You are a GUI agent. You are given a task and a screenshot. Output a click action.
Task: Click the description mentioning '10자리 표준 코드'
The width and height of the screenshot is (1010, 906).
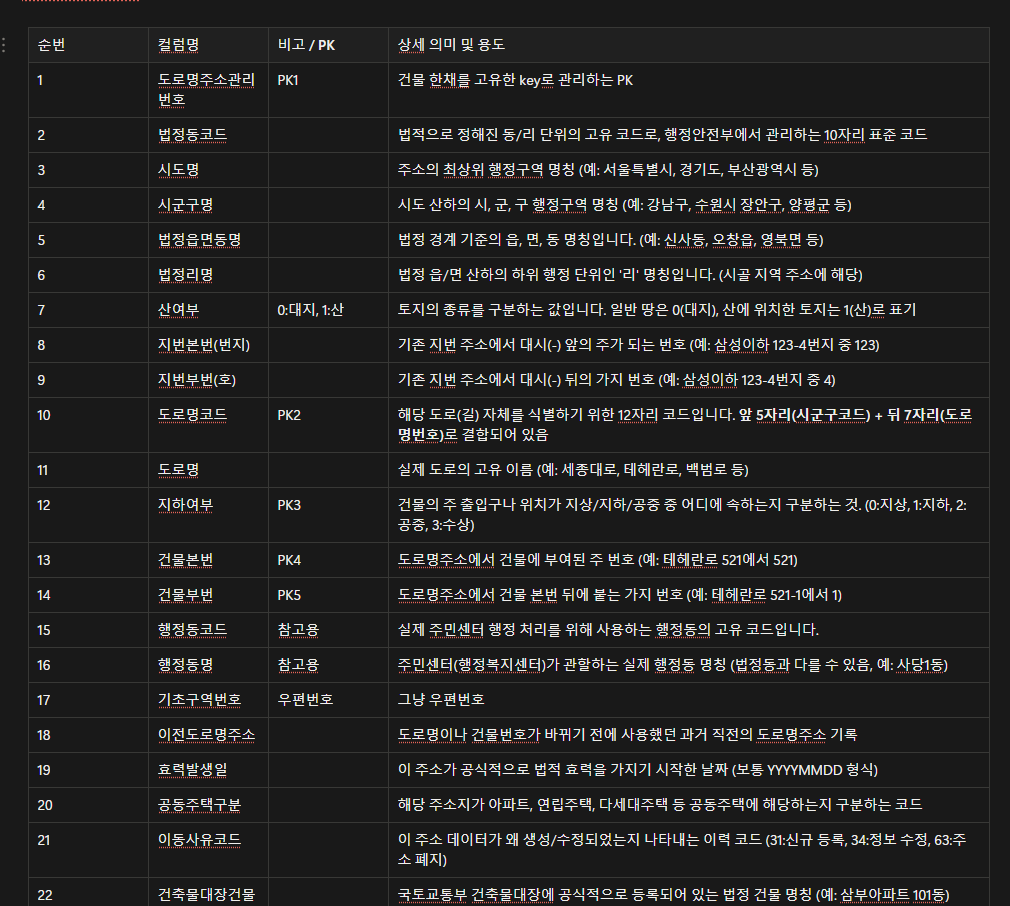tap(689, 135)
